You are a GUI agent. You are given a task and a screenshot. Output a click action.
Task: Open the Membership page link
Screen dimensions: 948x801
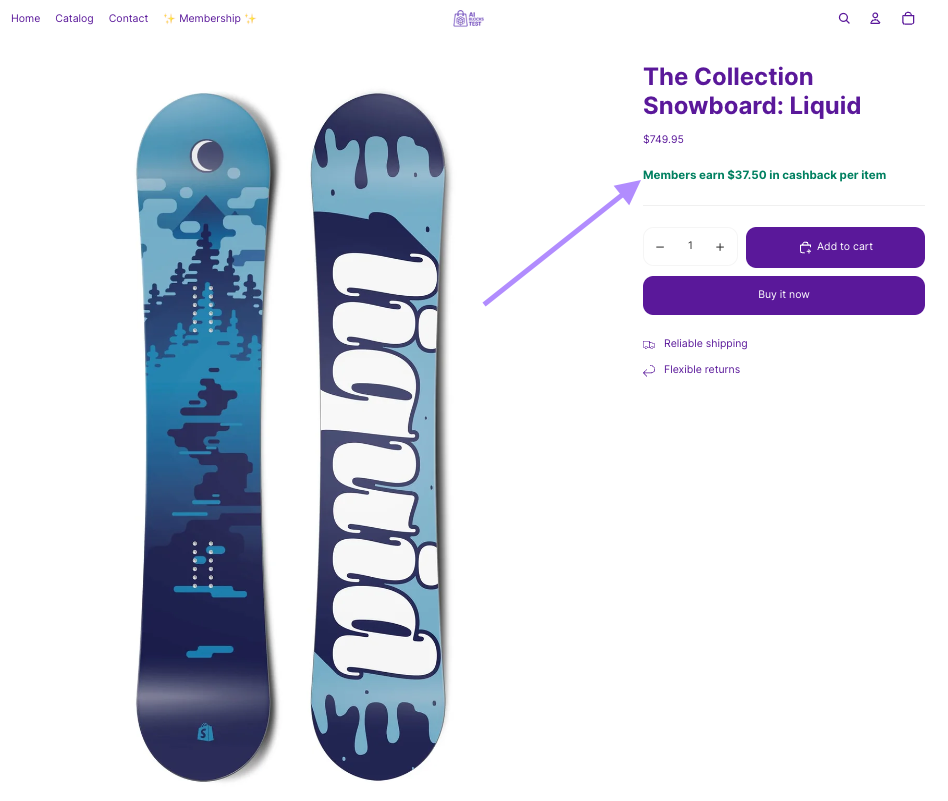210,19
